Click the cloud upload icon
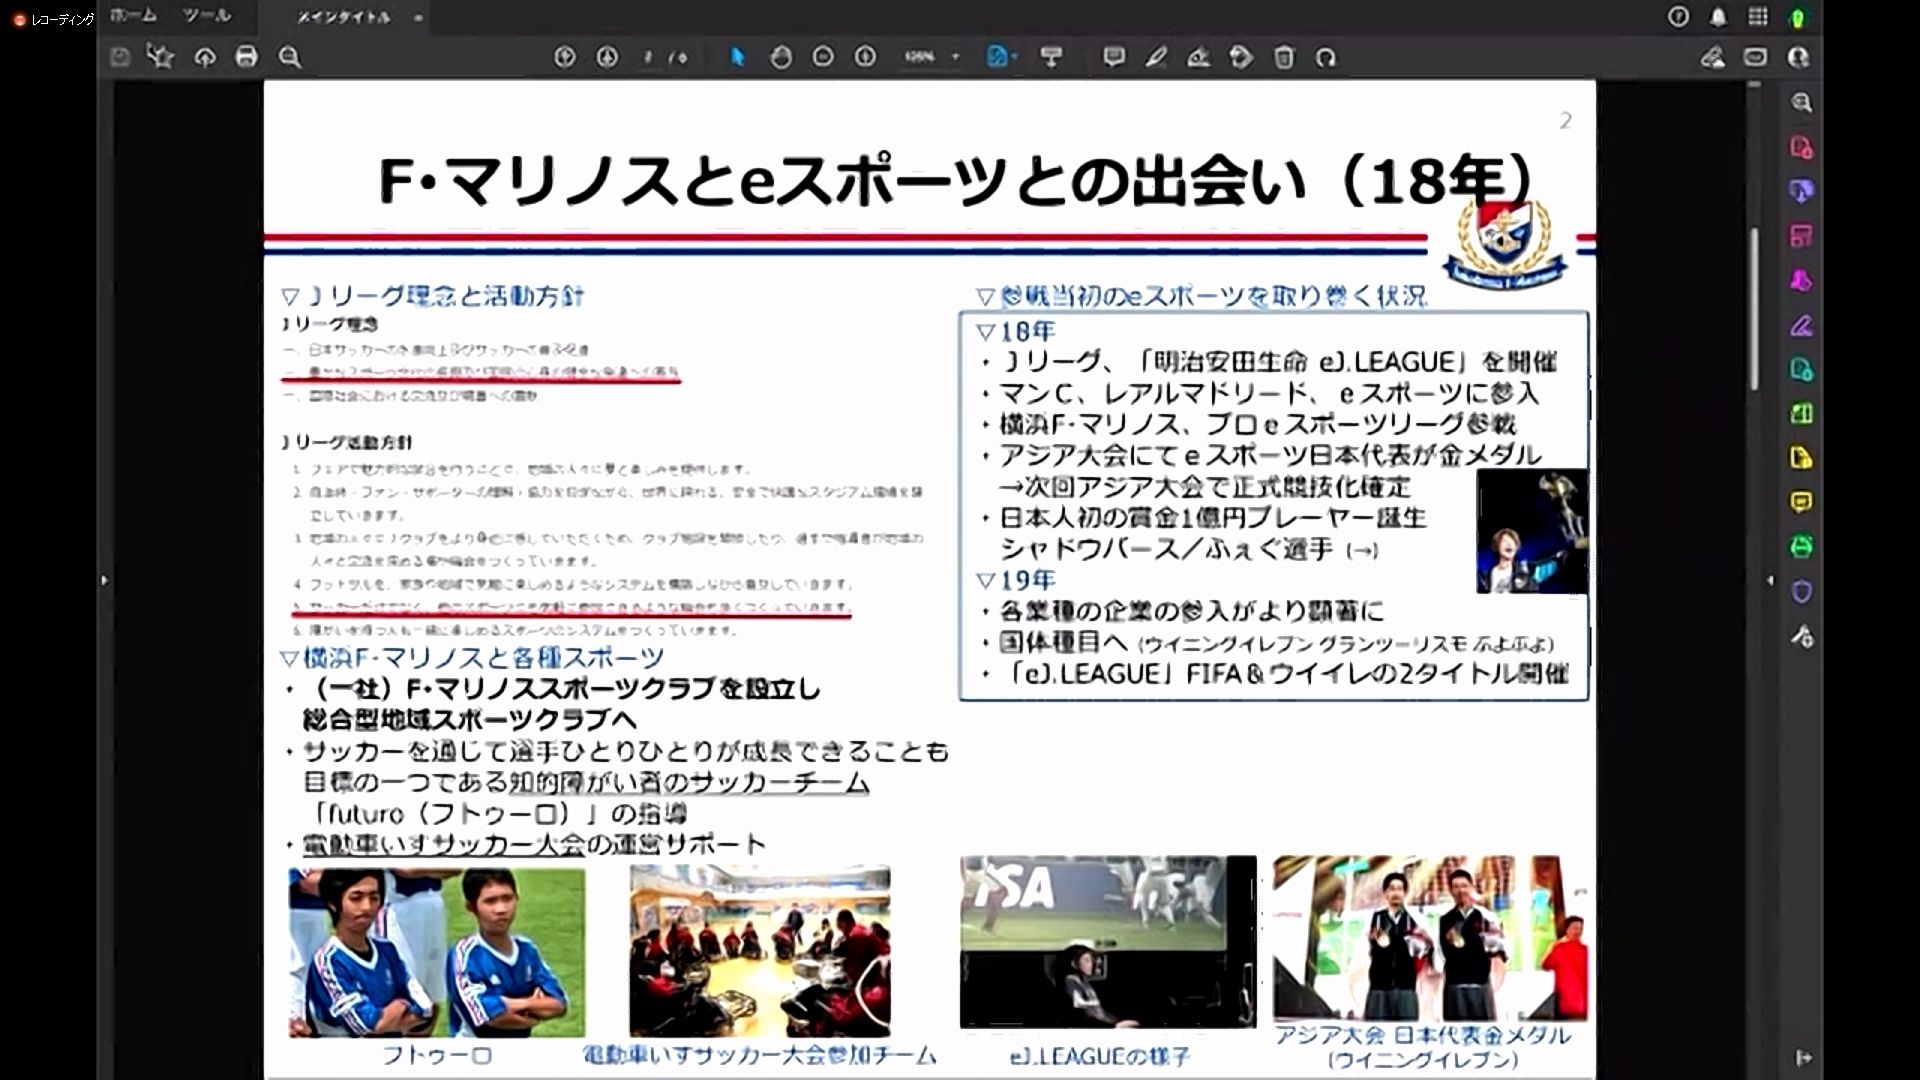Screen dimensions: 1920x1080 pyautogui.click(x=204, y=57)
